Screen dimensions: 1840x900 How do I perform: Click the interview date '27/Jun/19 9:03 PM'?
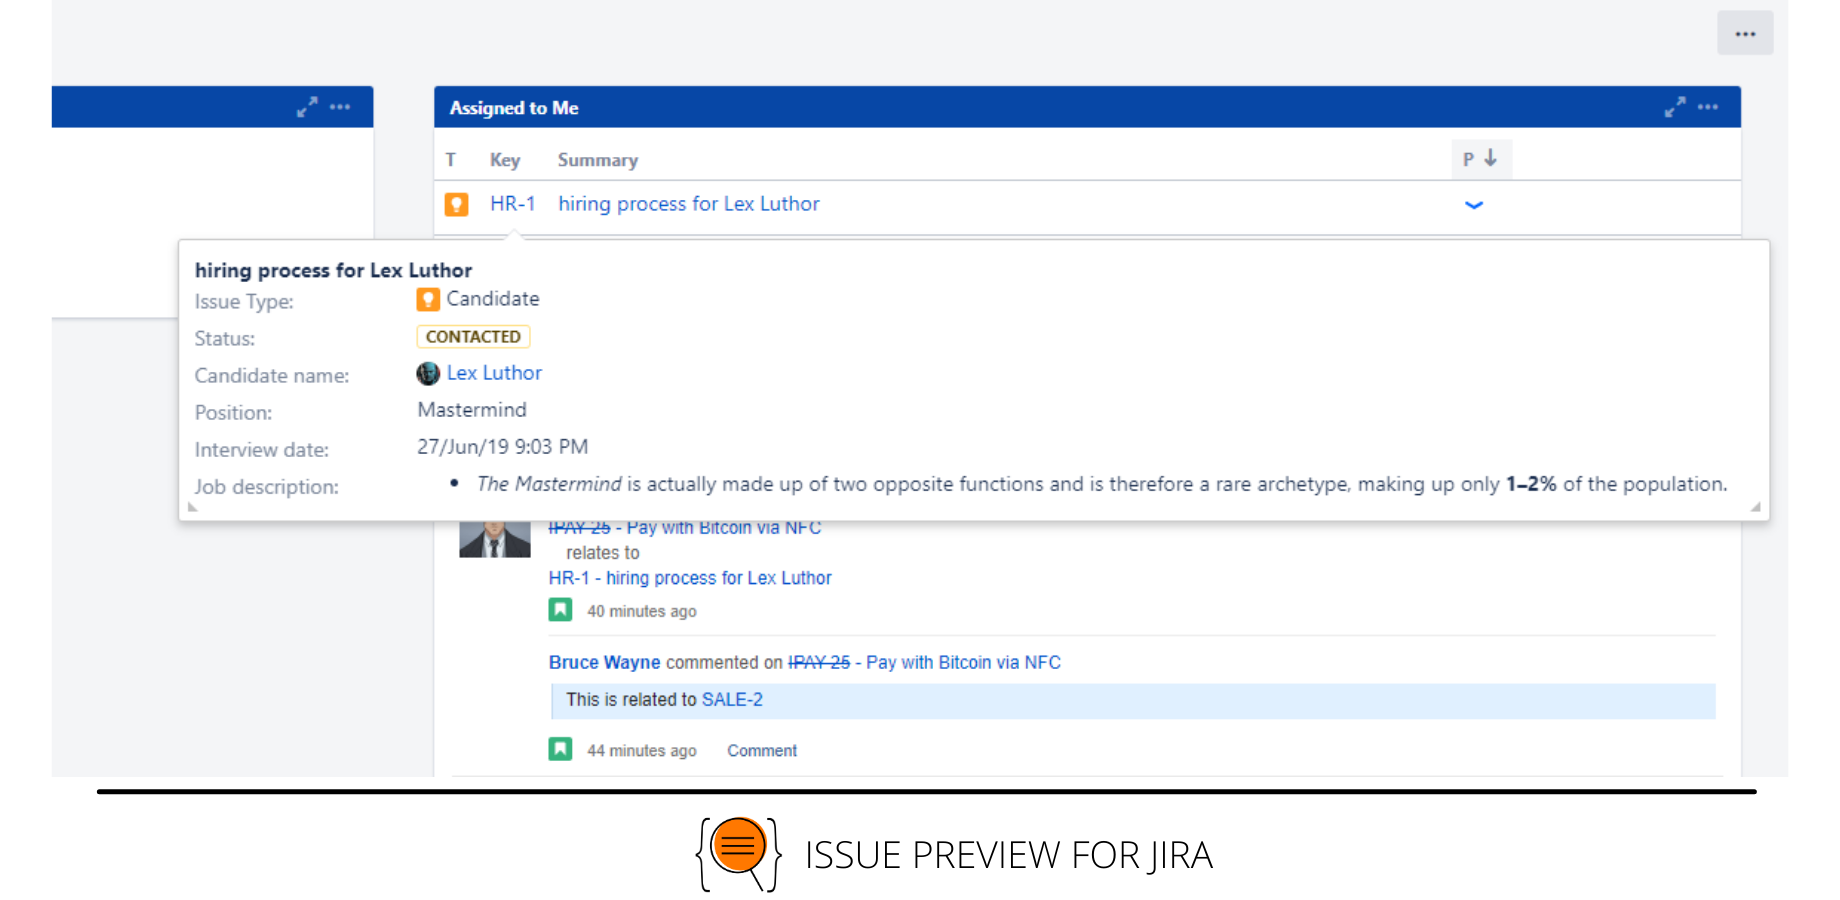click(x=502, y=447)
